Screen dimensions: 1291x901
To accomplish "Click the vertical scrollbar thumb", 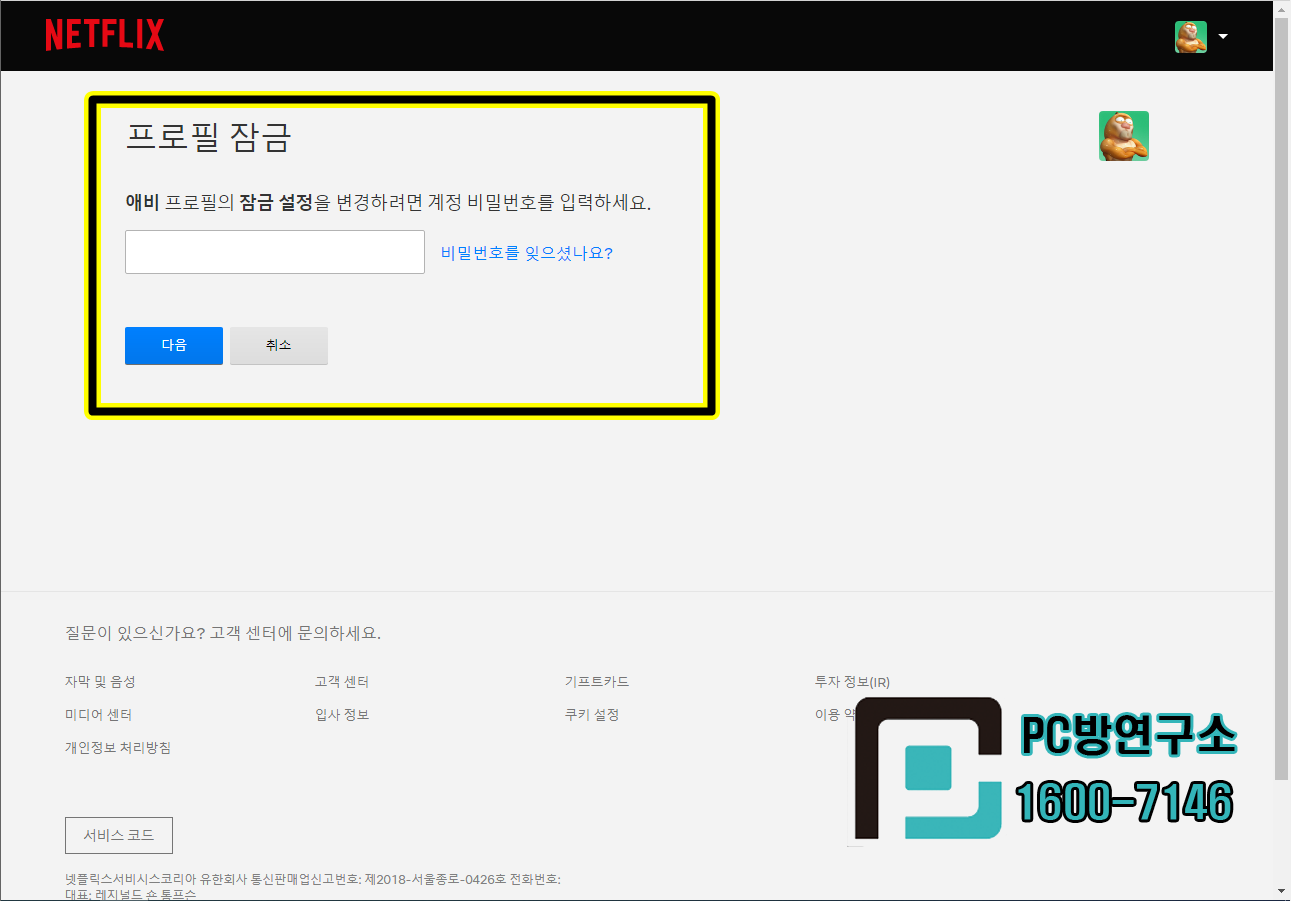I will (x=1282, y=398).
